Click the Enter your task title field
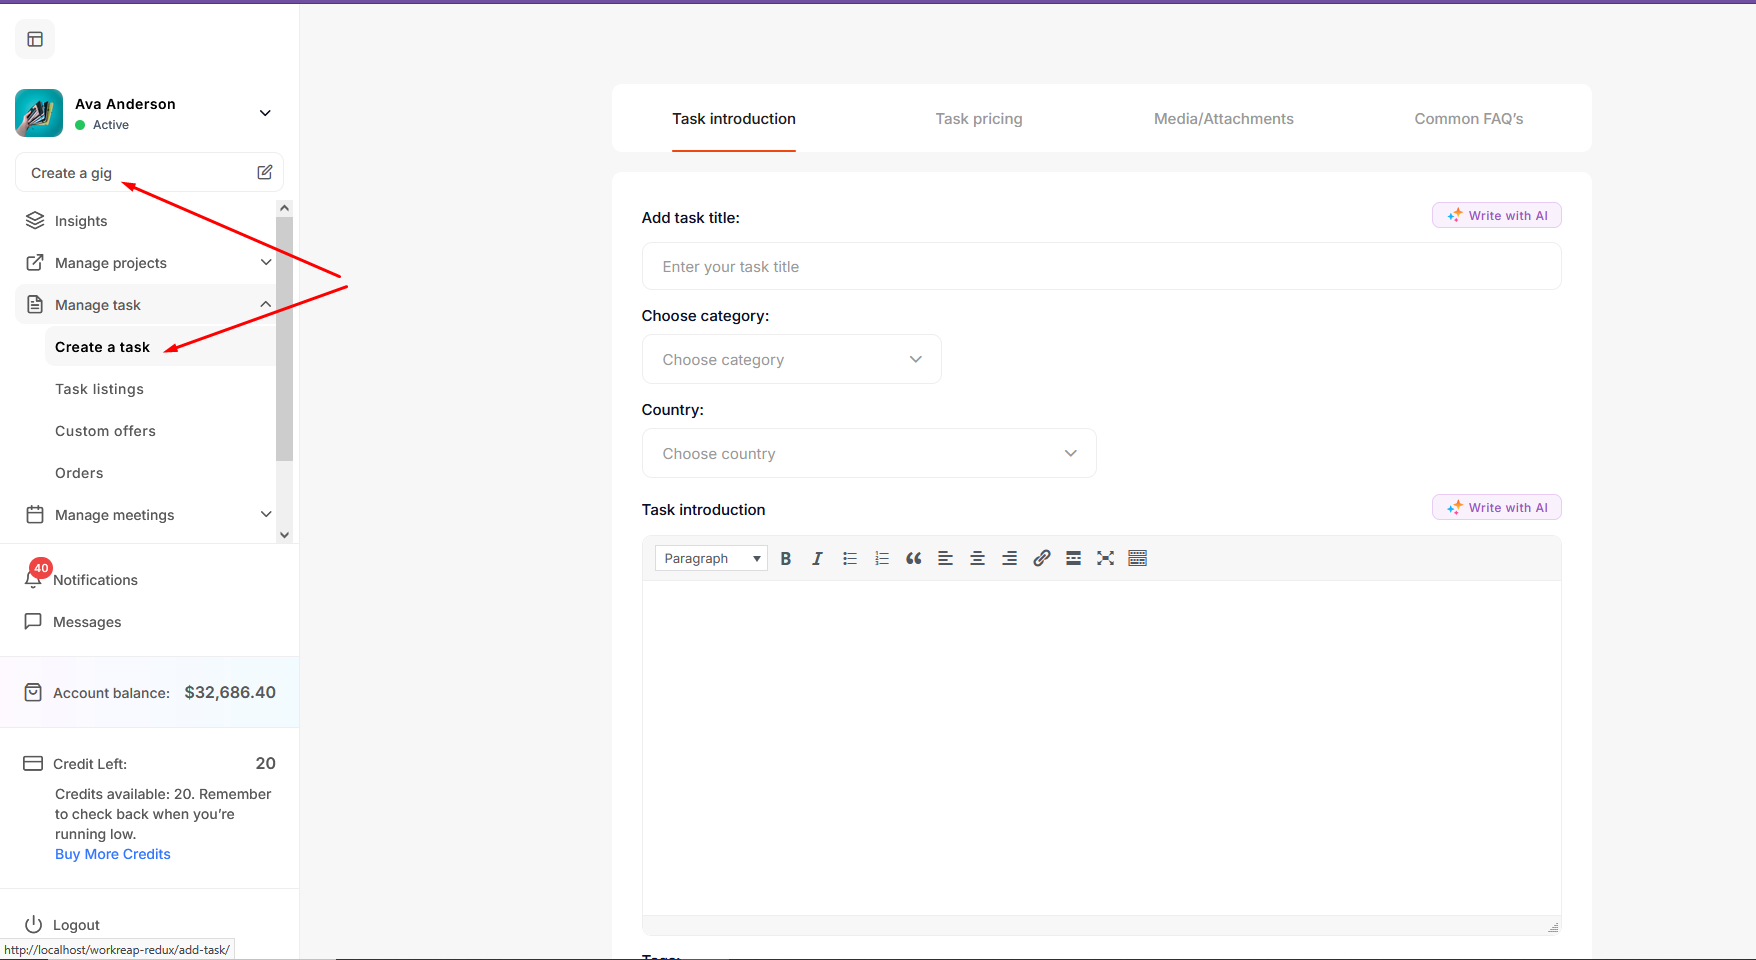This screenshot has width=1756, height=960. tap(1100, 267)
